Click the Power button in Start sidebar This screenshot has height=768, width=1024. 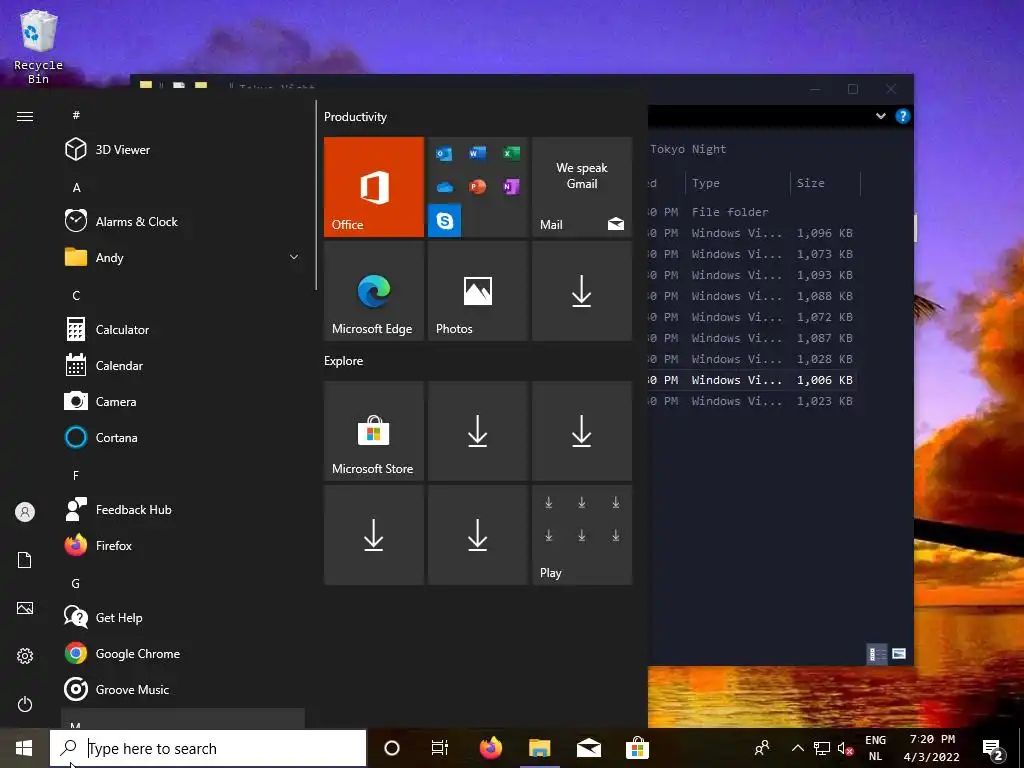click(25, 704)
